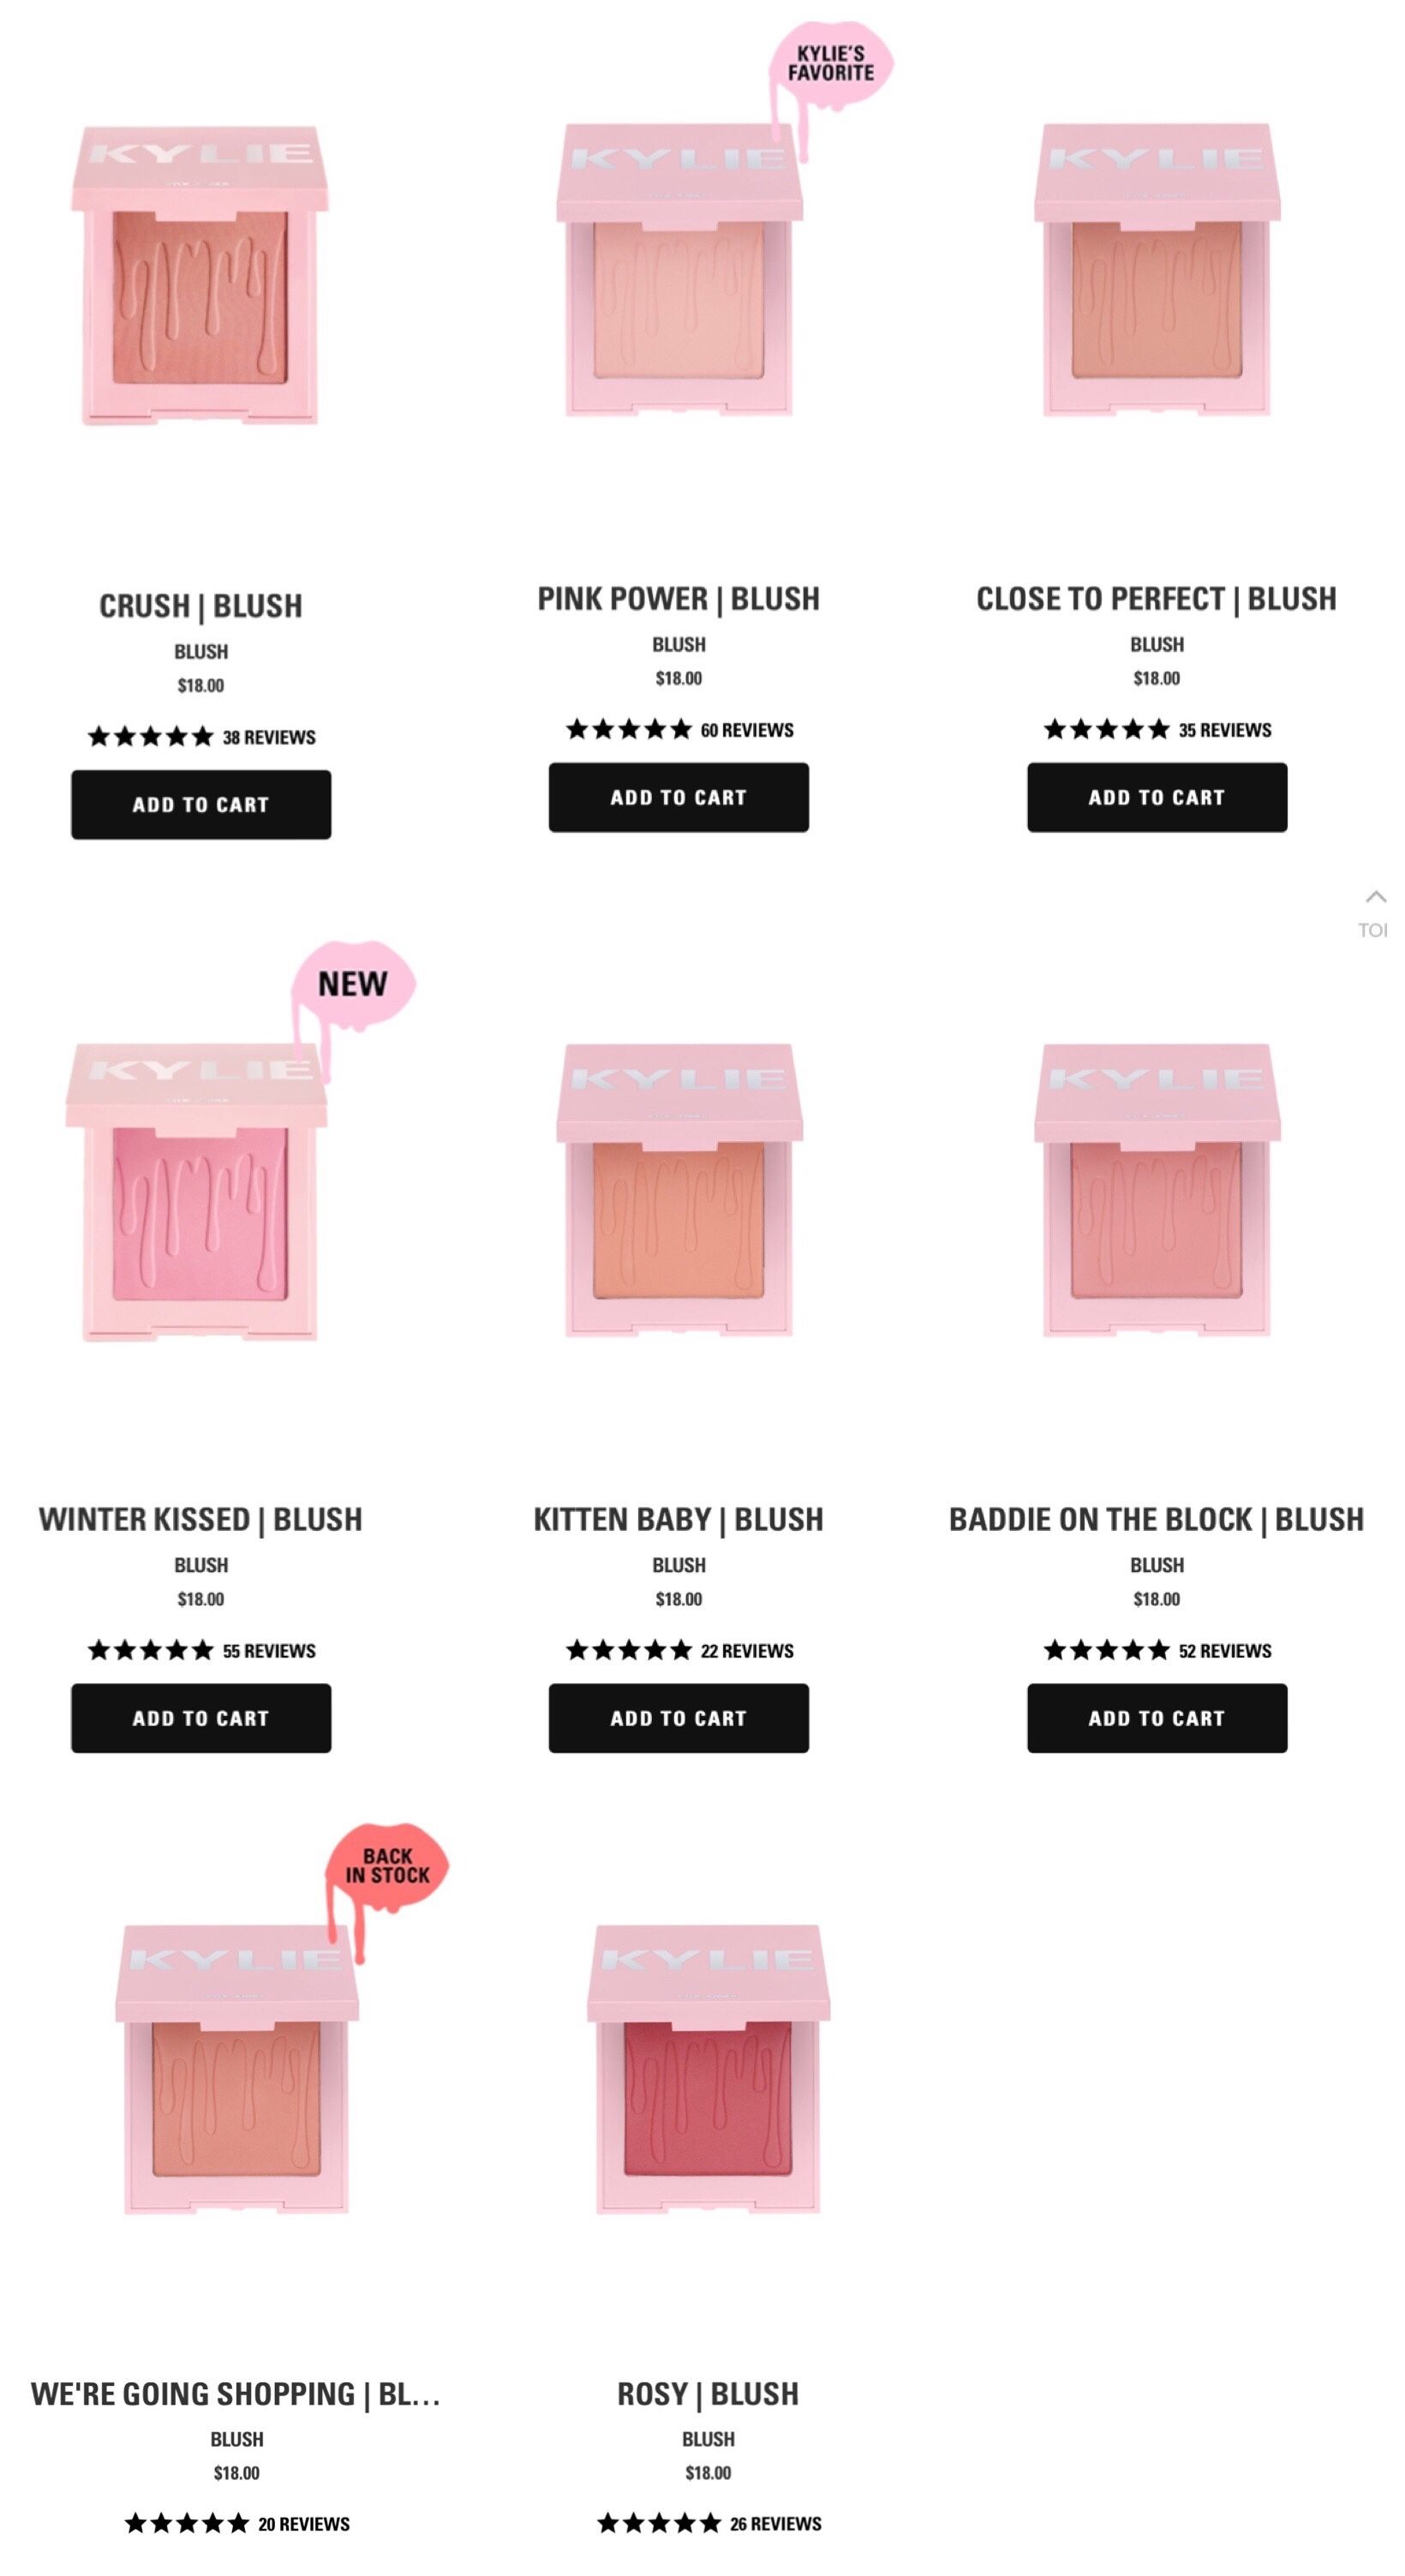
Task: Click the Crush blush star rating
Action: coord(151,737)
